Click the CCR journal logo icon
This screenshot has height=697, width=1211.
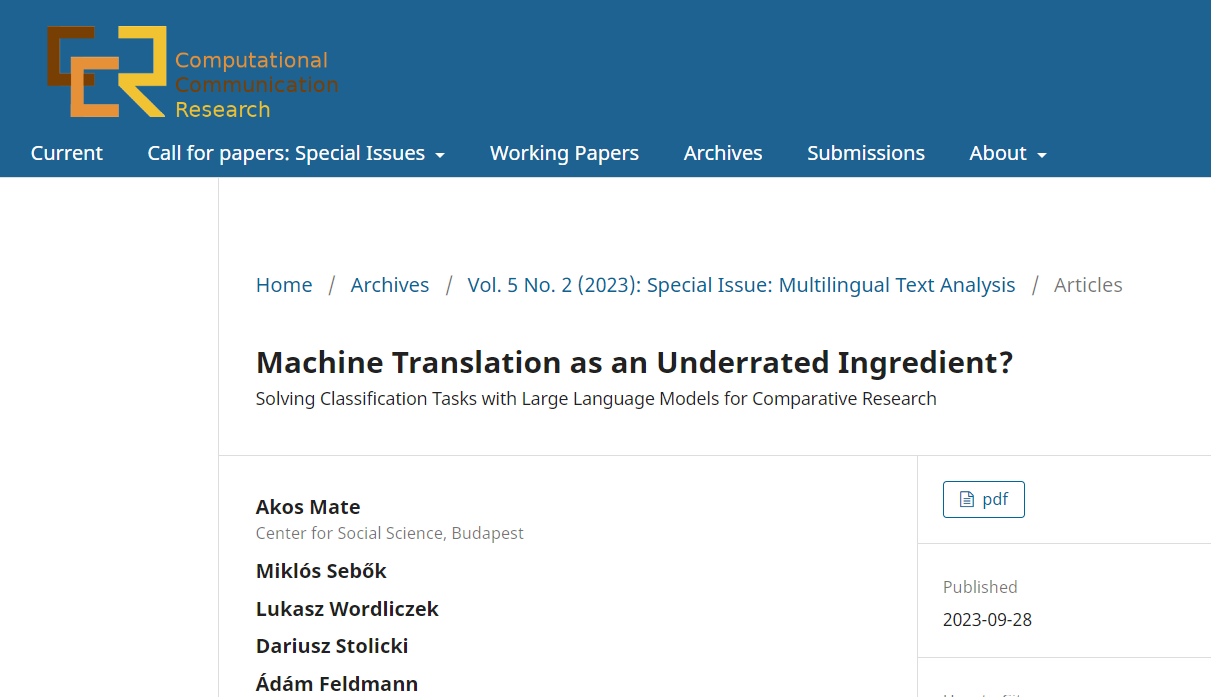pyautogui.click(x=106, y=71)
